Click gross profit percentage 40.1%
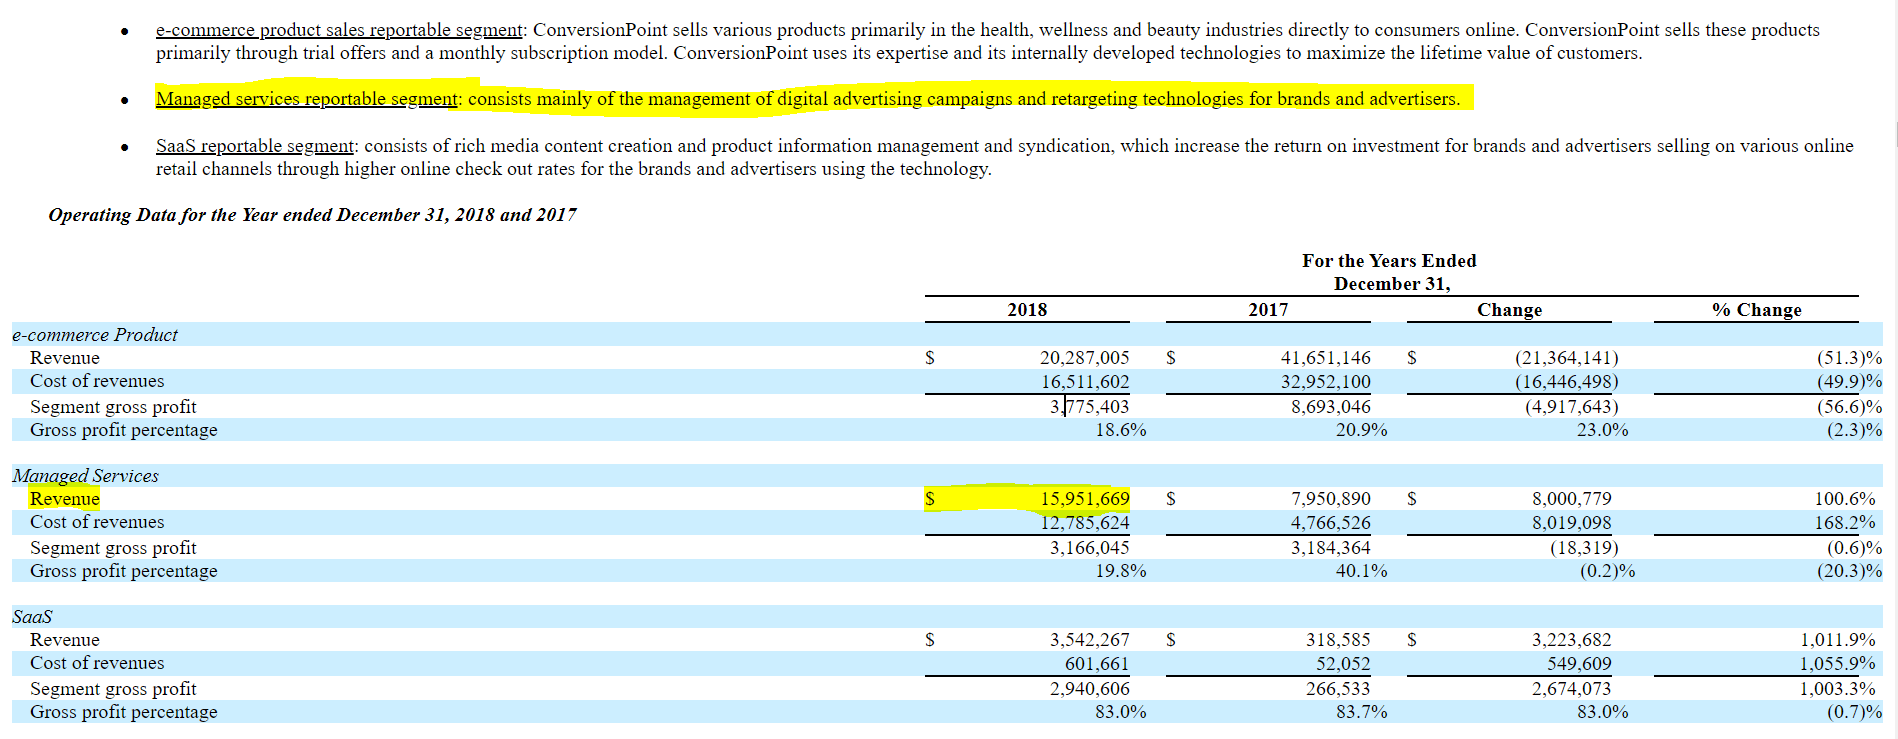This screenshot has height=739, width=1898. [x=1361, y=571]
